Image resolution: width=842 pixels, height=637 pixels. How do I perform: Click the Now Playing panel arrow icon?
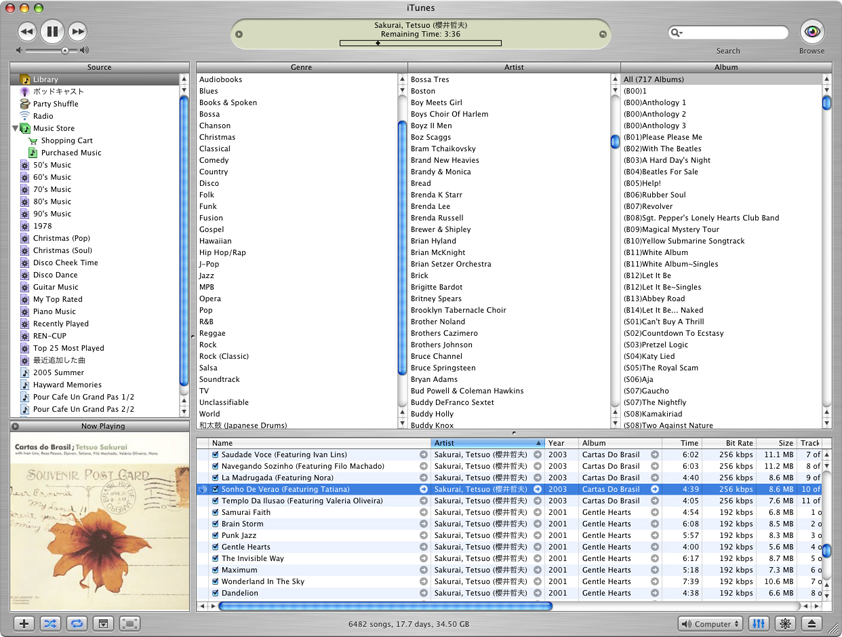coord(16,426)
